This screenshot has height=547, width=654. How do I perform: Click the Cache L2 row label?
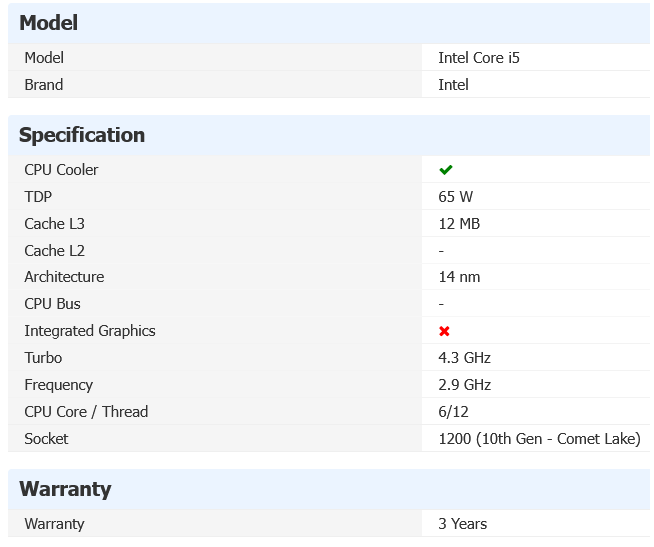54,251
